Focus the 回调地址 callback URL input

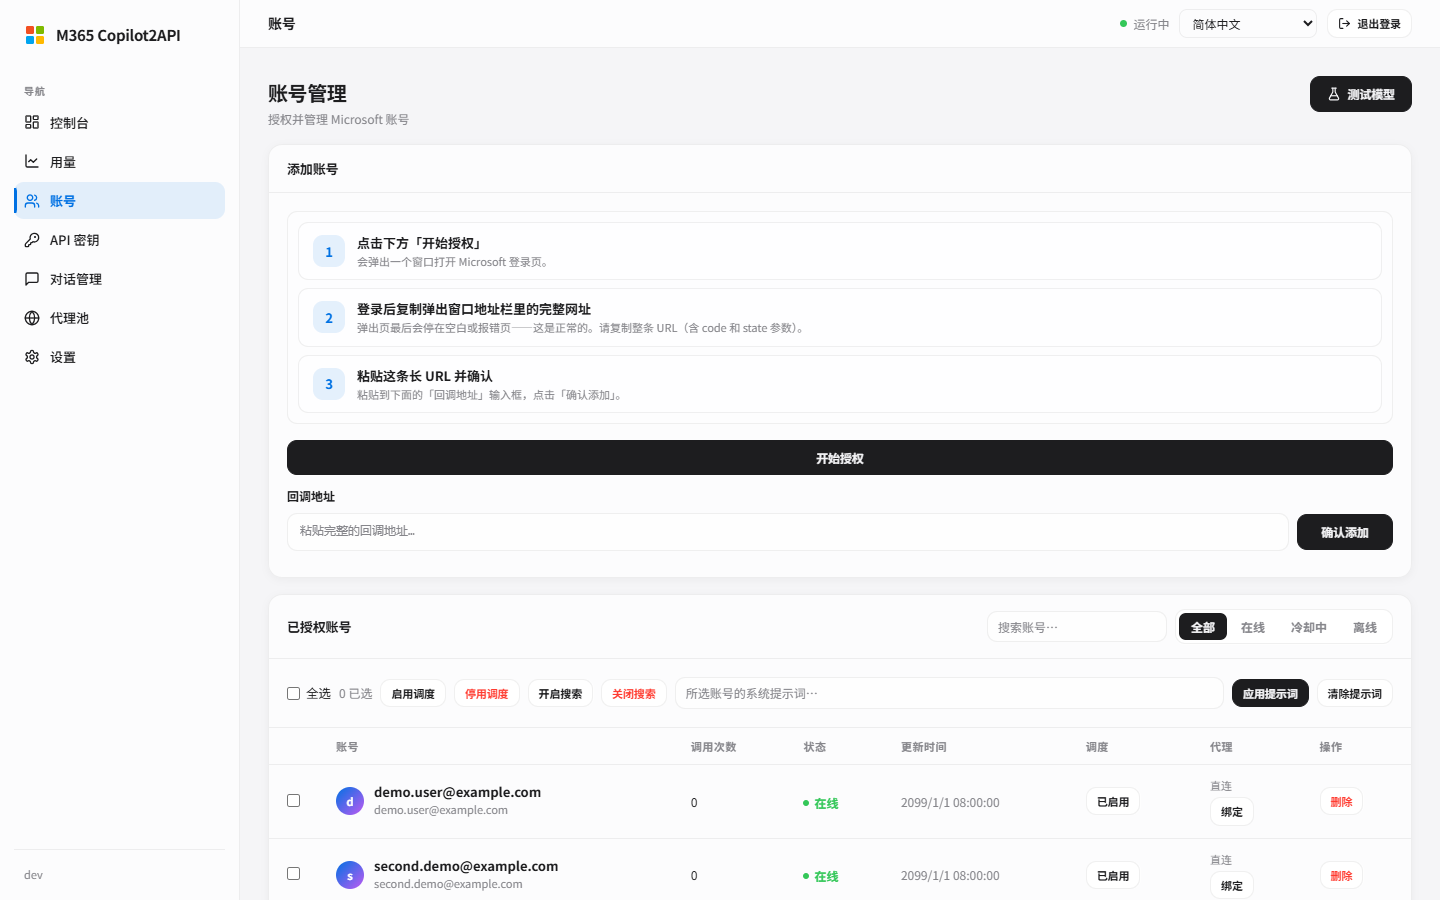(788, 532)
